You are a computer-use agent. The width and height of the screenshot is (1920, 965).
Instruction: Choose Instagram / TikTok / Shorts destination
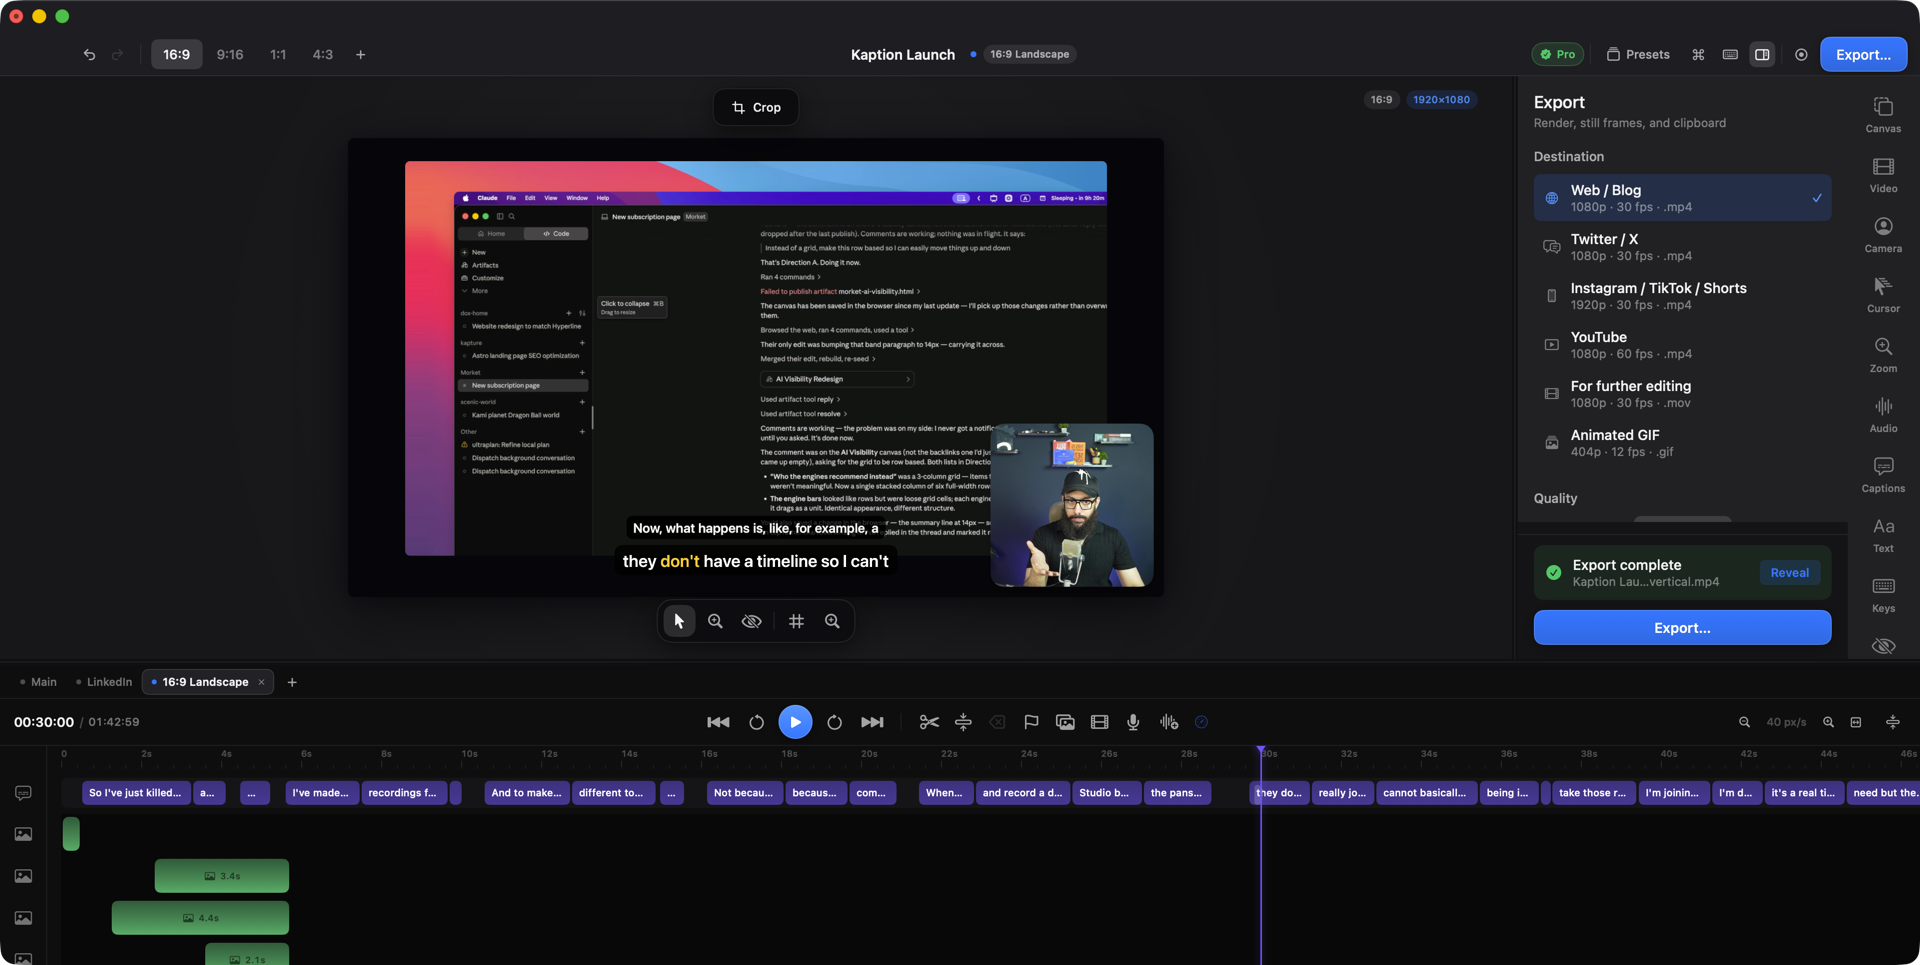pos(1682,296)
